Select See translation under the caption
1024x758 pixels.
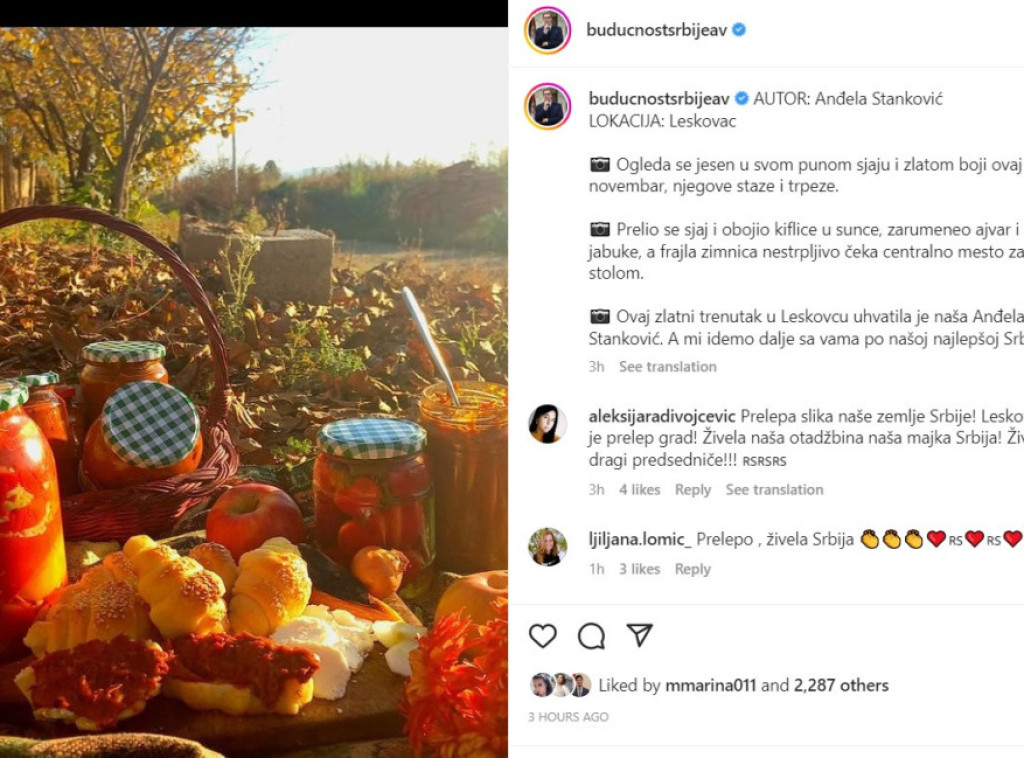click(x=667, y=366)
